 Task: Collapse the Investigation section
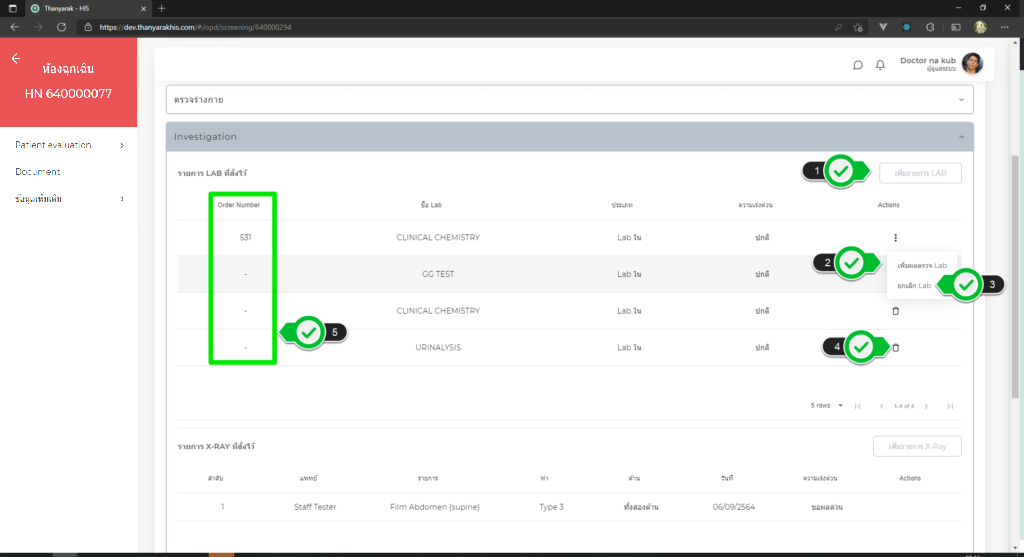click(x=961, y=137)
